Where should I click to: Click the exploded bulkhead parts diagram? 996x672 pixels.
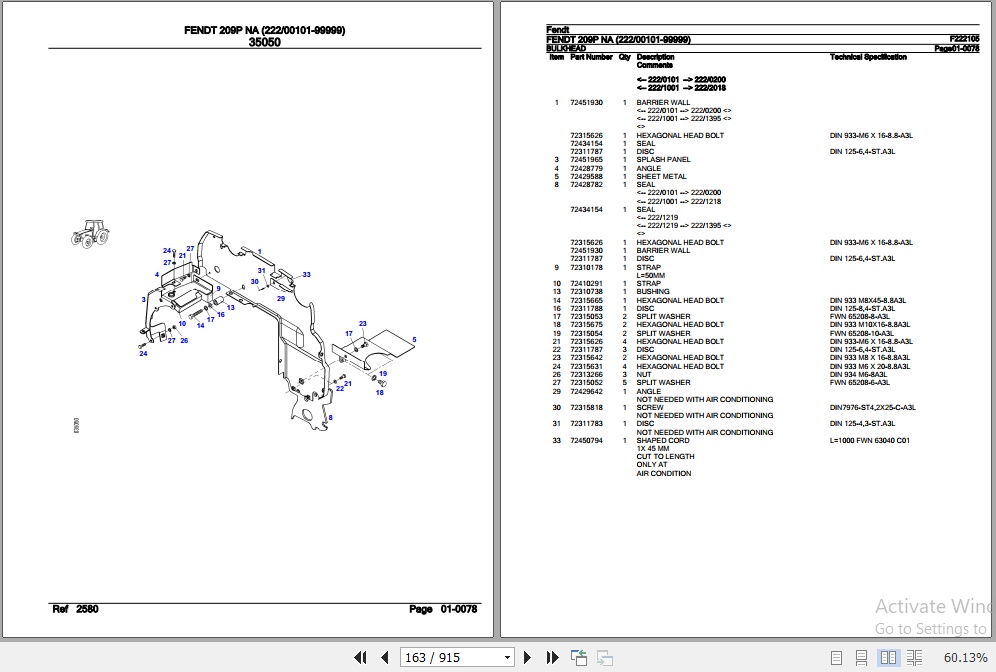tap(276, 330)
